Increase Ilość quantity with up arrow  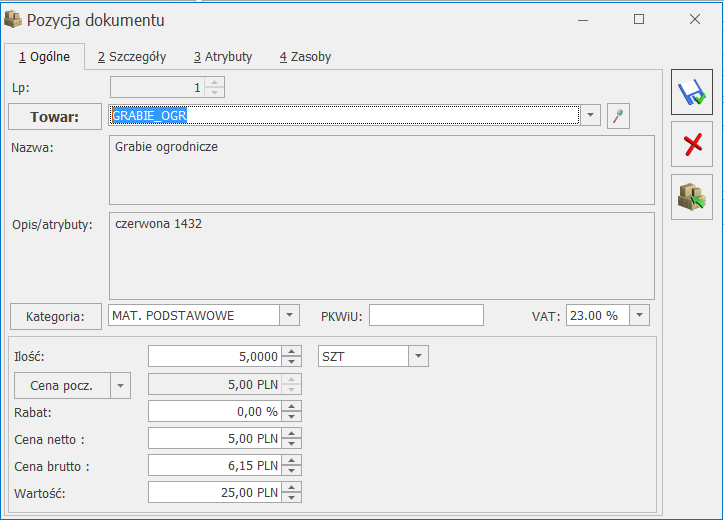[x=291, y=351]
